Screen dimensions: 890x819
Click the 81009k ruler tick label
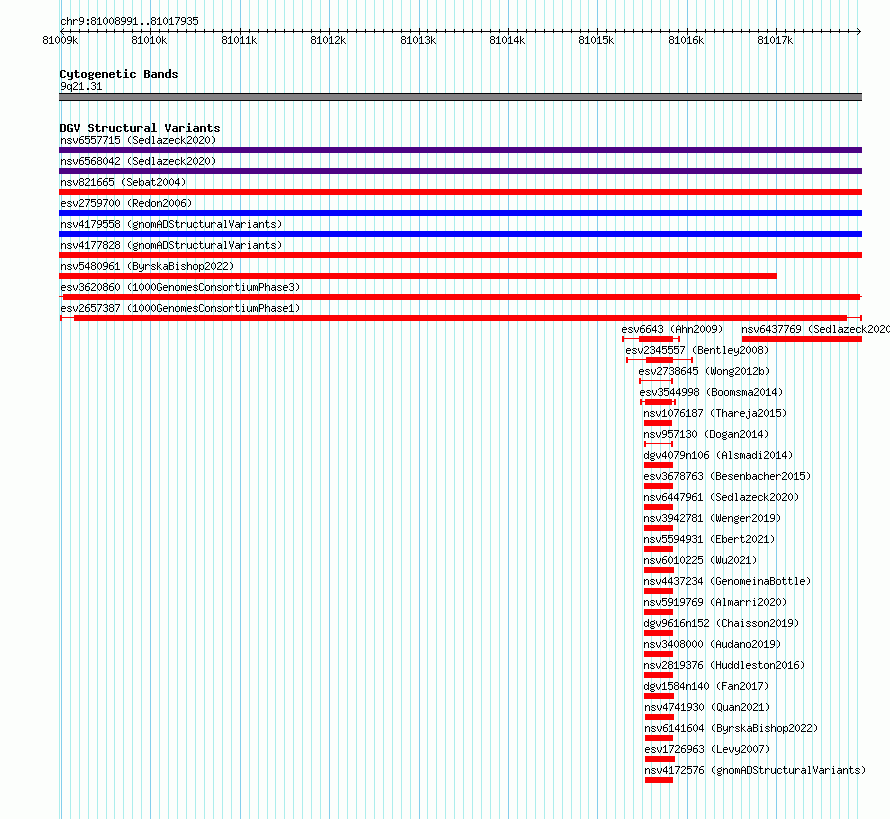coord(60,40)
